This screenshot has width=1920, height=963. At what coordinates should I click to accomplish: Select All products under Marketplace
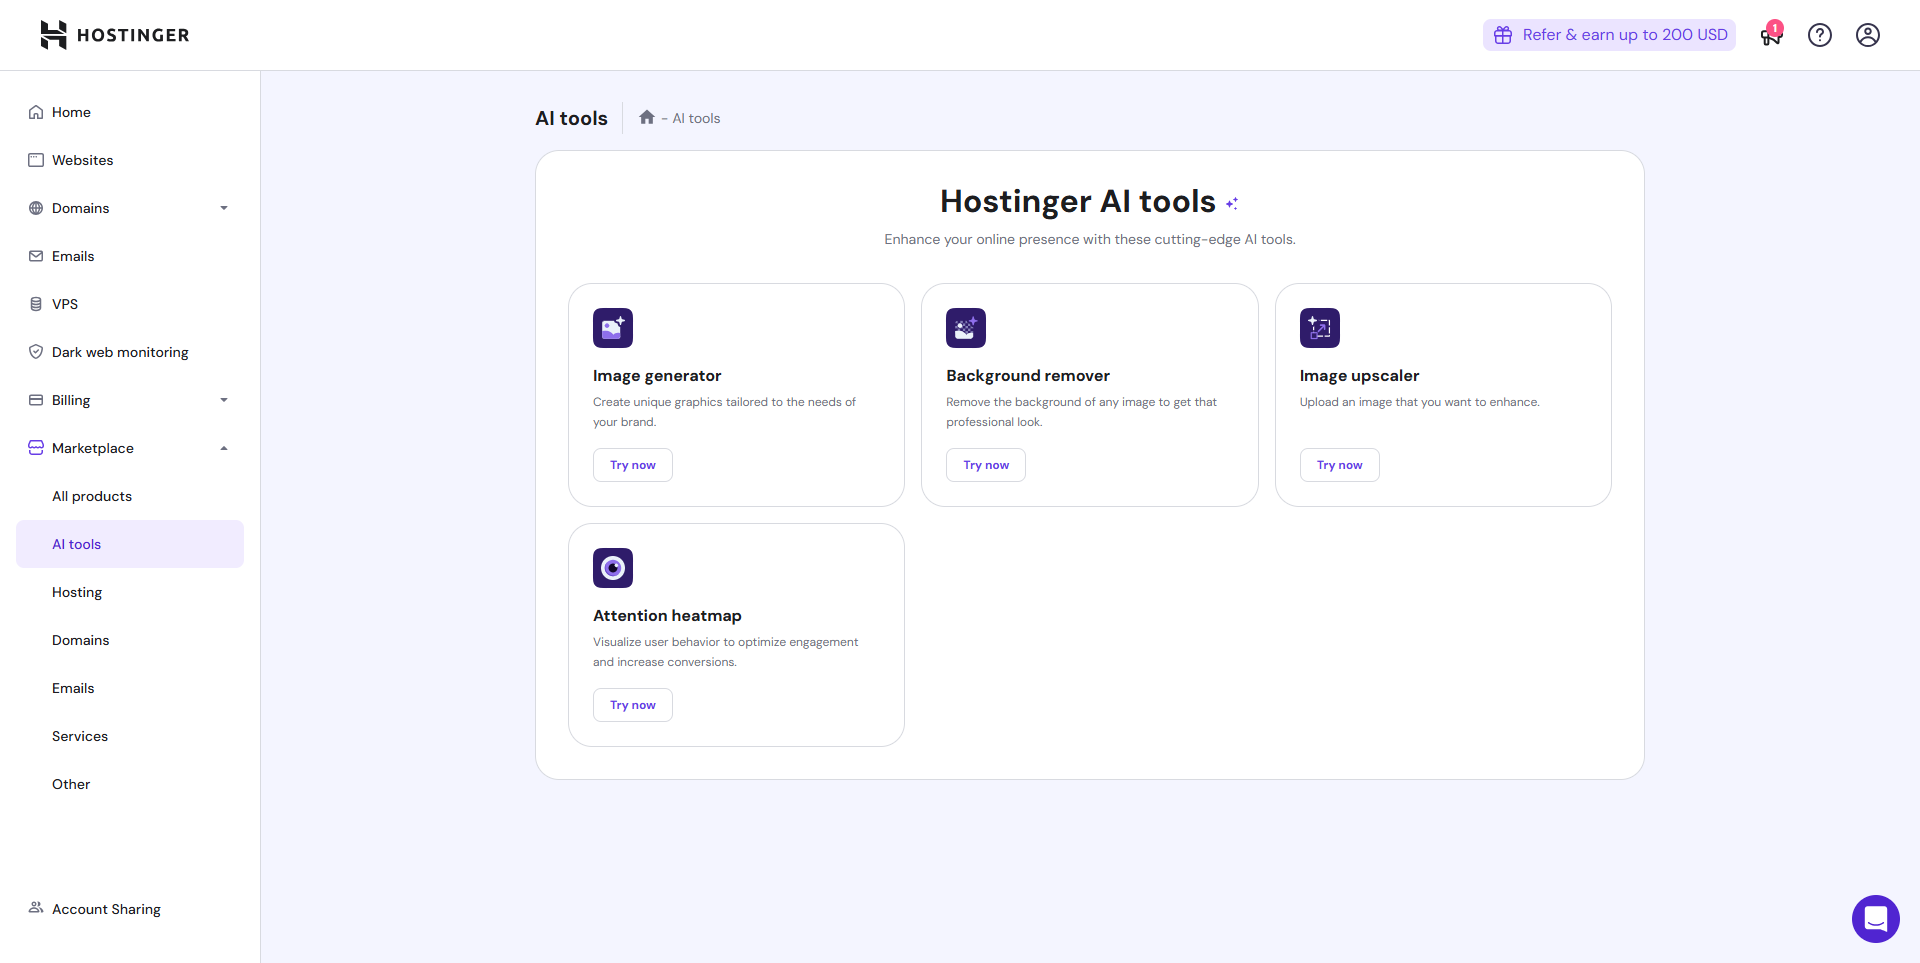coord(130,496)
